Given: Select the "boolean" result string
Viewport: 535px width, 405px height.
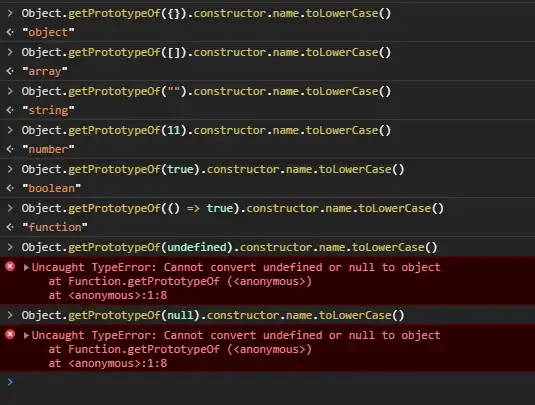Looking at the screenshot, I should coord(52,188).
